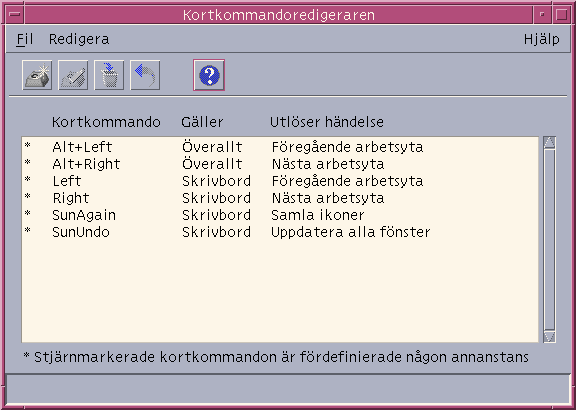The width and height of the screenshot is (576, 410).
Task: Click the vertical scrollbar track
Action: click(550, 239)
